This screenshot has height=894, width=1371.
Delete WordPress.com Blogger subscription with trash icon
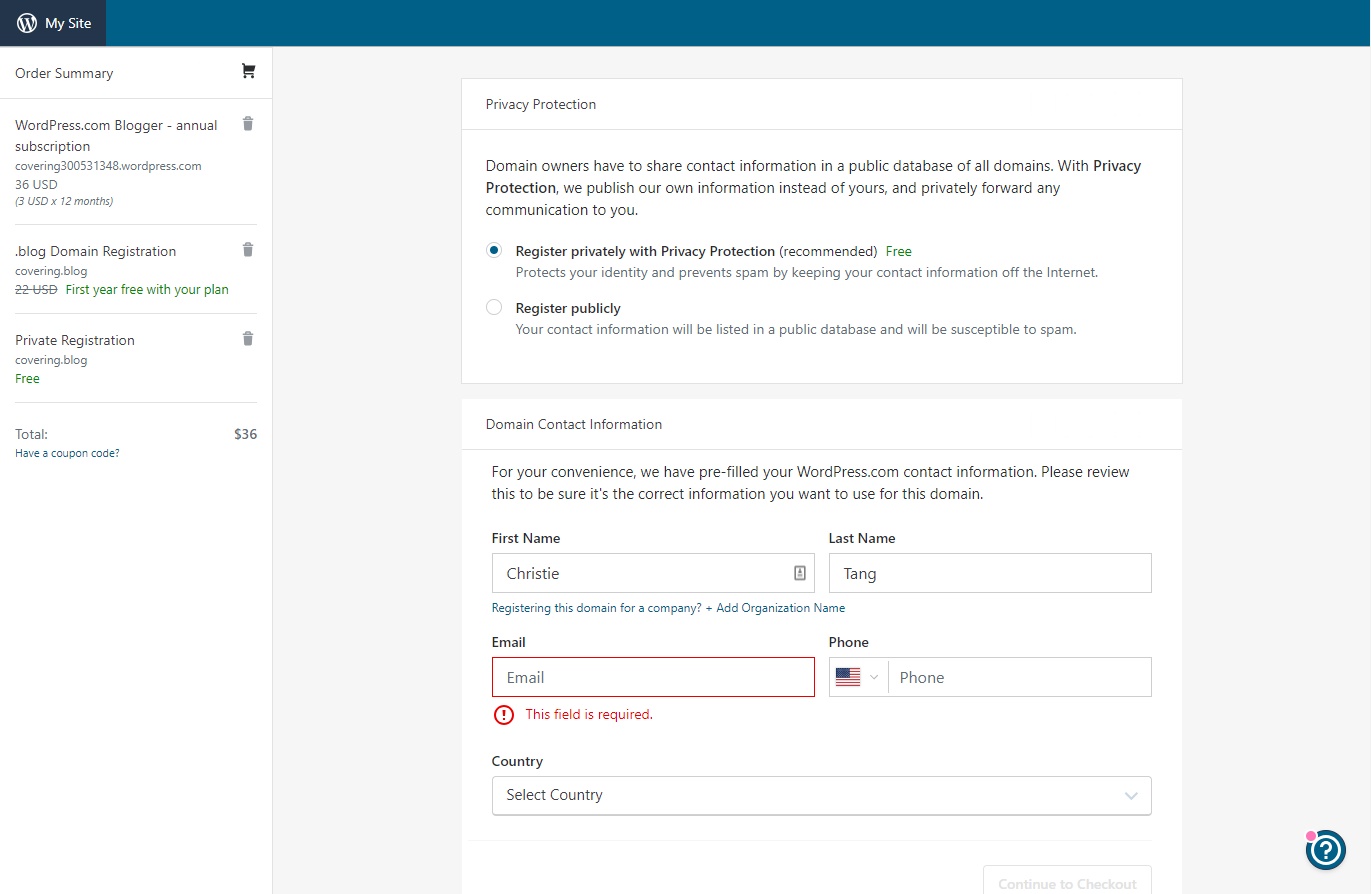(x=248, y=124)
